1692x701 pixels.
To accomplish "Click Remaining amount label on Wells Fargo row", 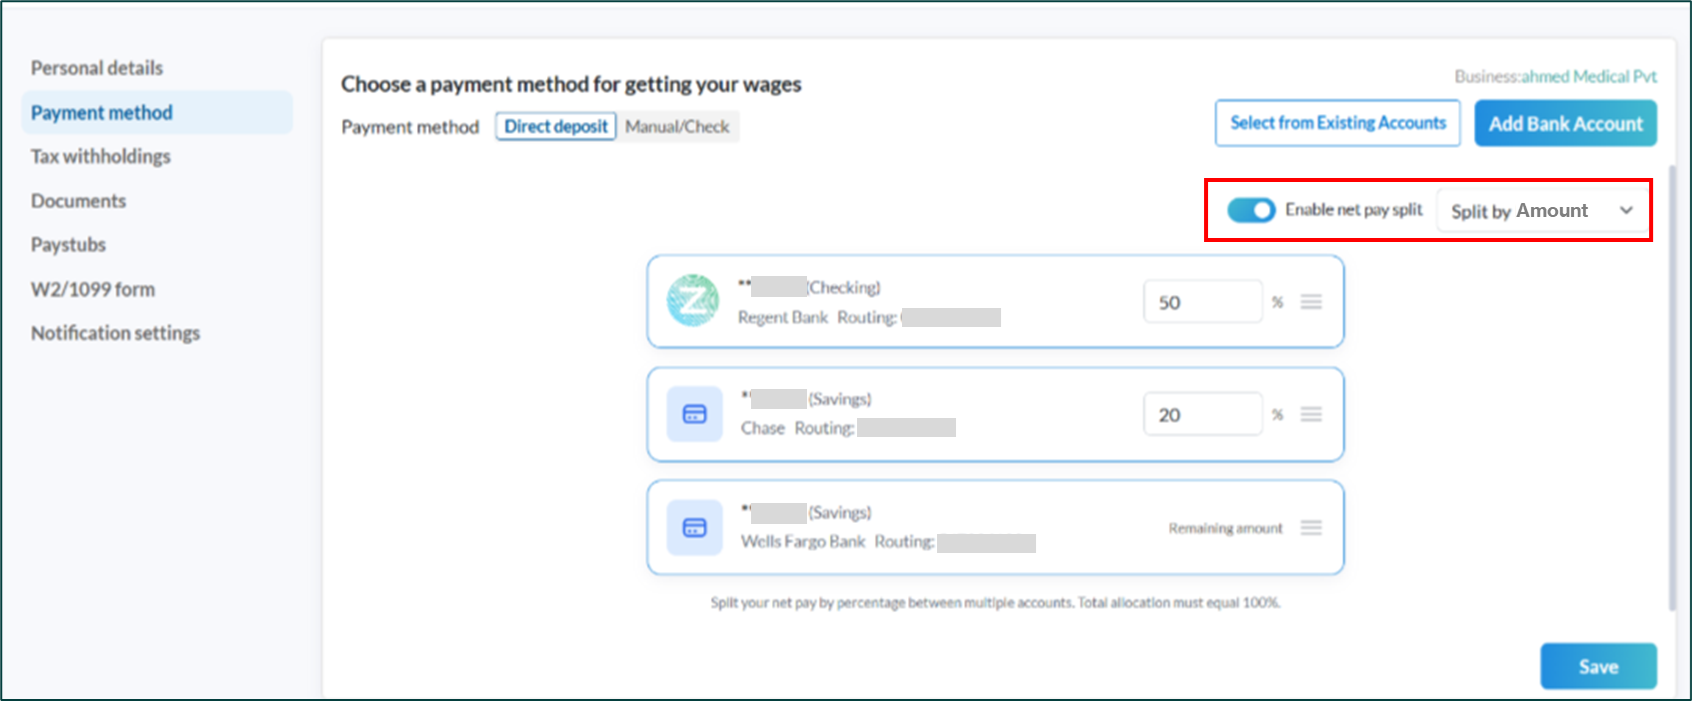I will pyautogui.click(x=1225, y=528).
